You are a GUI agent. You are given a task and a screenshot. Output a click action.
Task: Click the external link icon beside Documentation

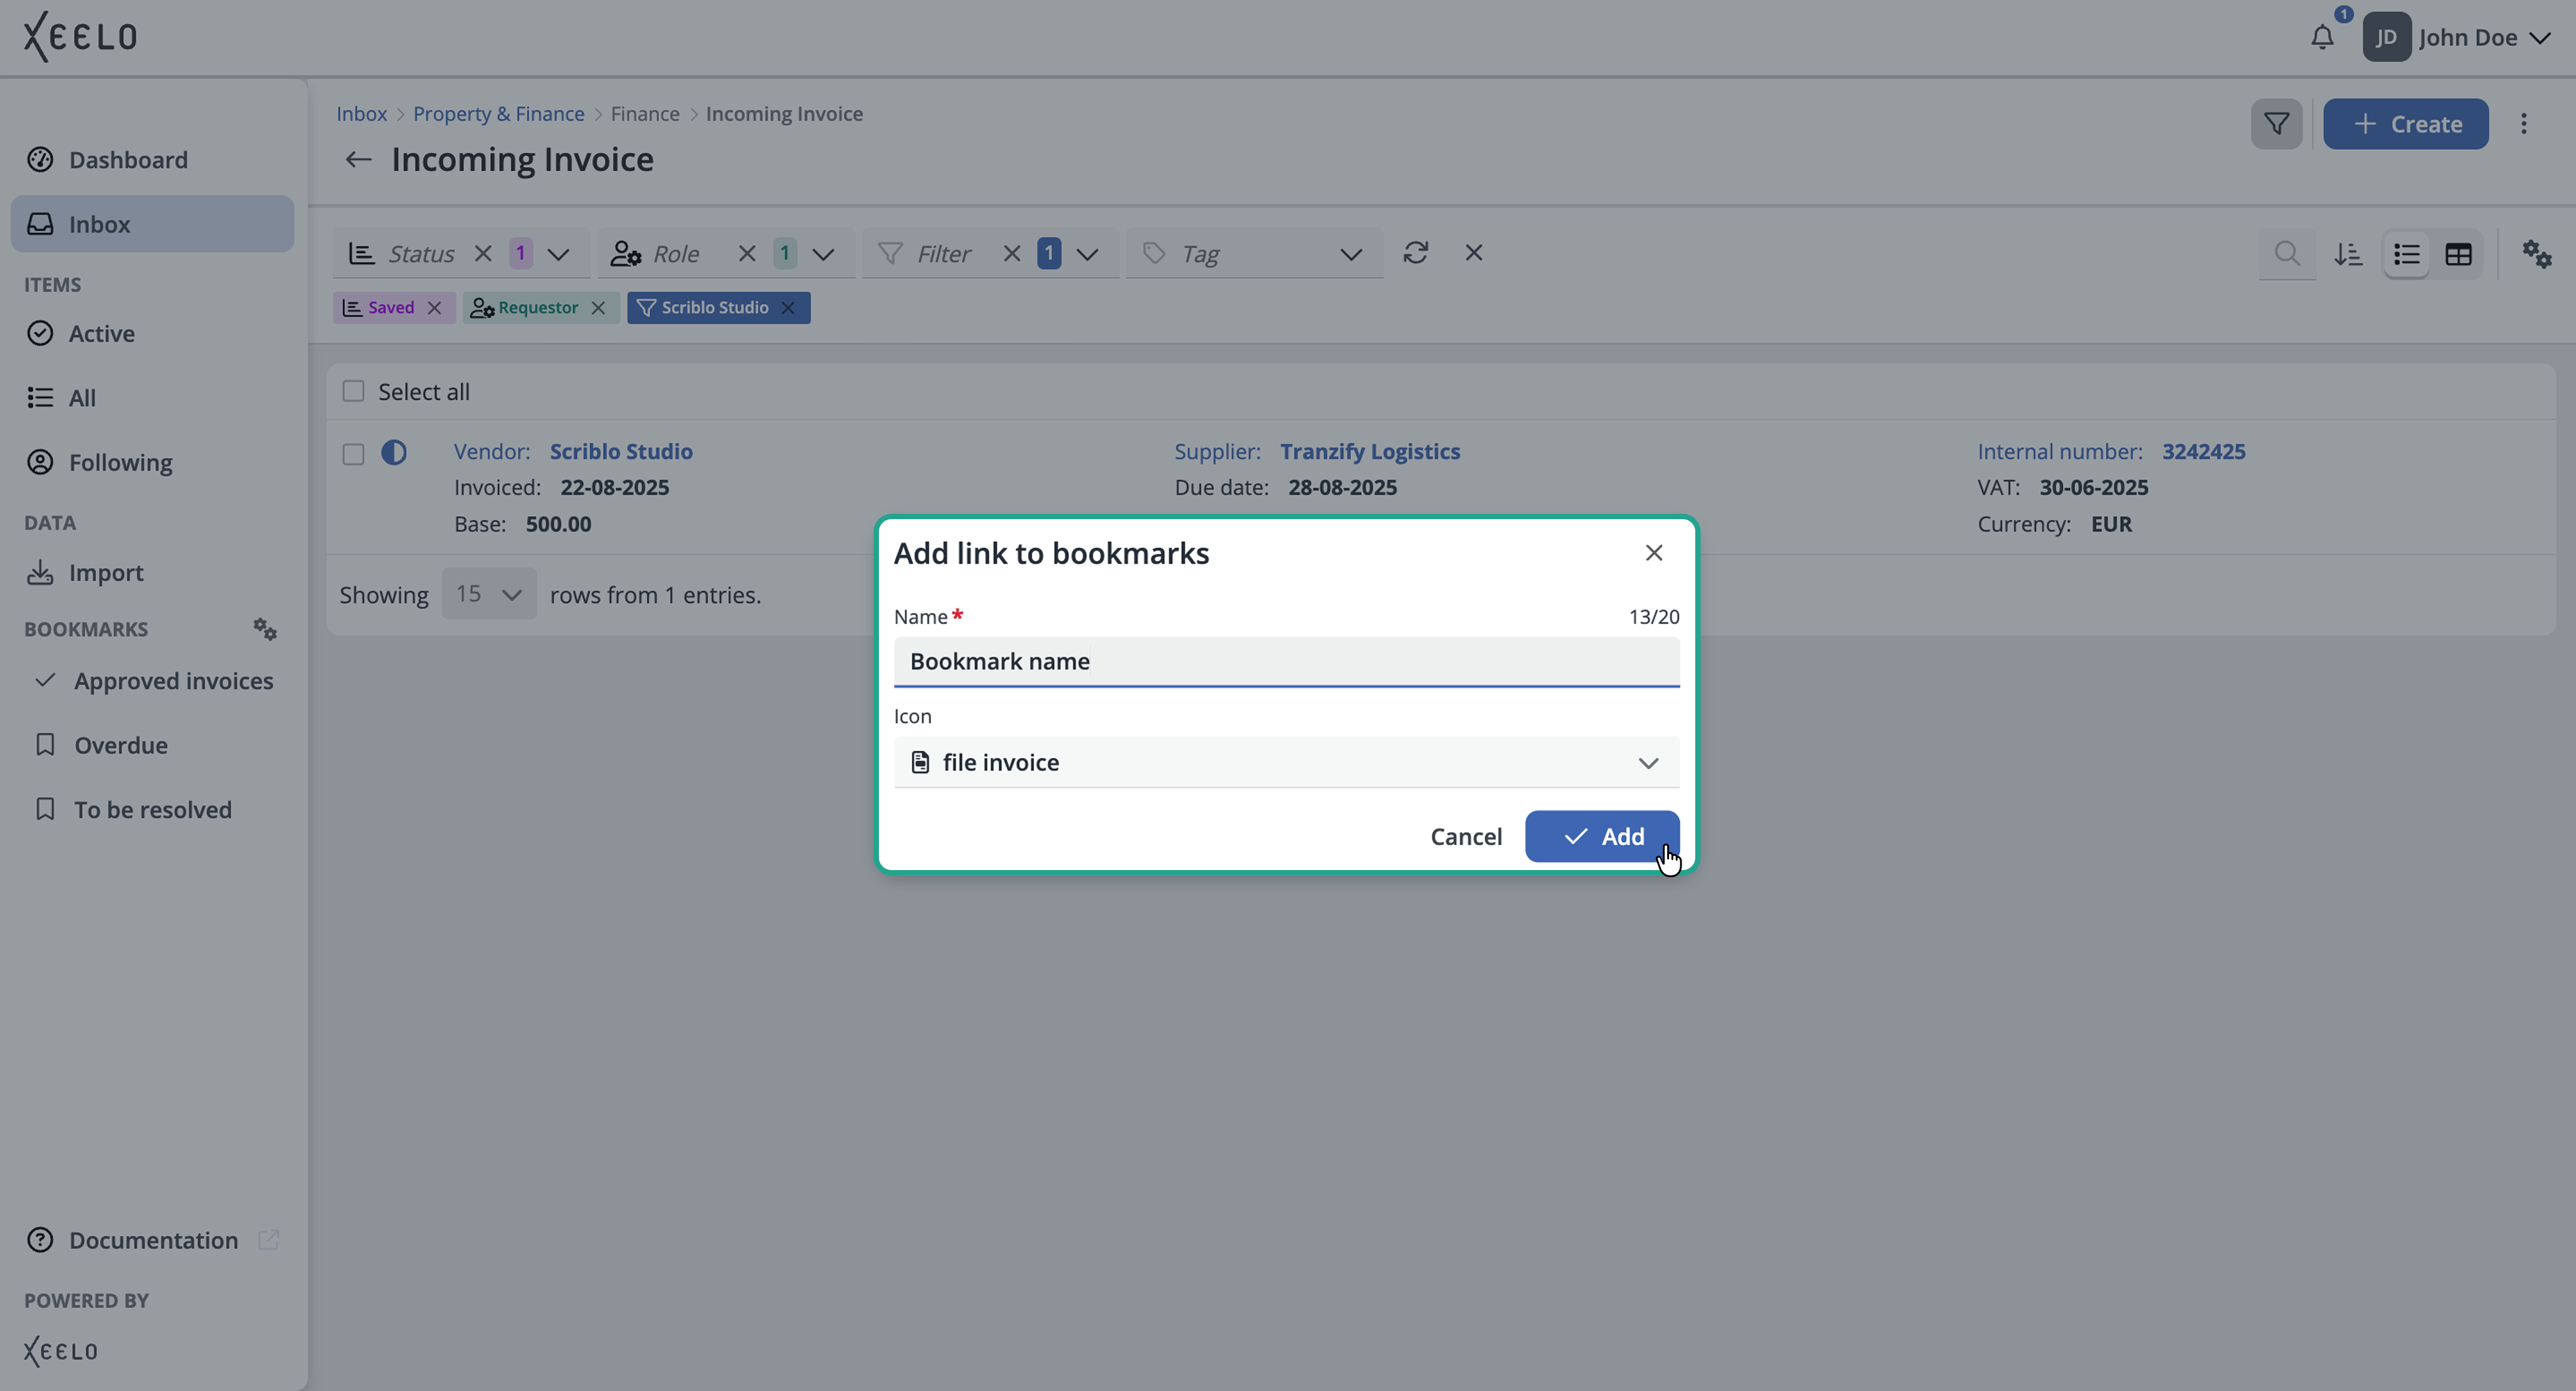[x=268, y=1240]
